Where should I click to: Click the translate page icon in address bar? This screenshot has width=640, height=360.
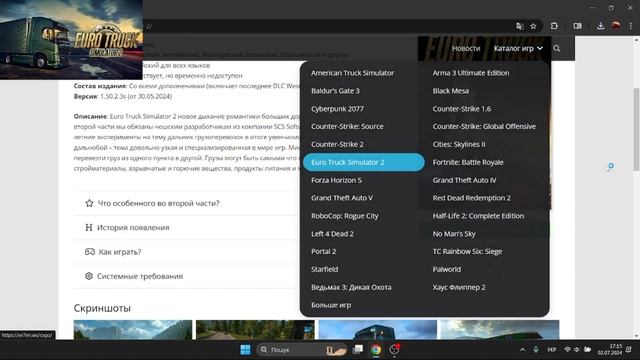click(520, 26)
